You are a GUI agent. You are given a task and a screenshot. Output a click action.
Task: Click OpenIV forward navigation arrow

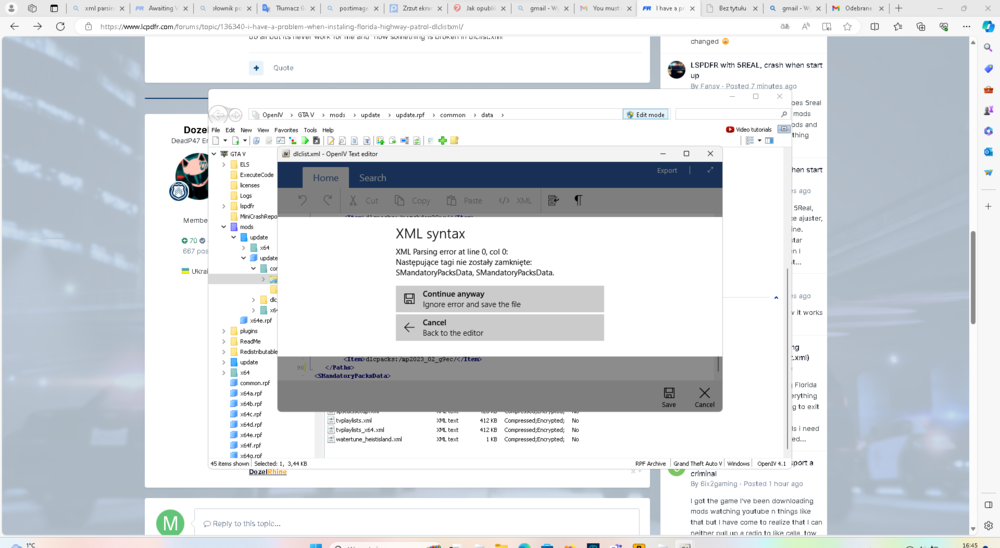click(235, 115)
